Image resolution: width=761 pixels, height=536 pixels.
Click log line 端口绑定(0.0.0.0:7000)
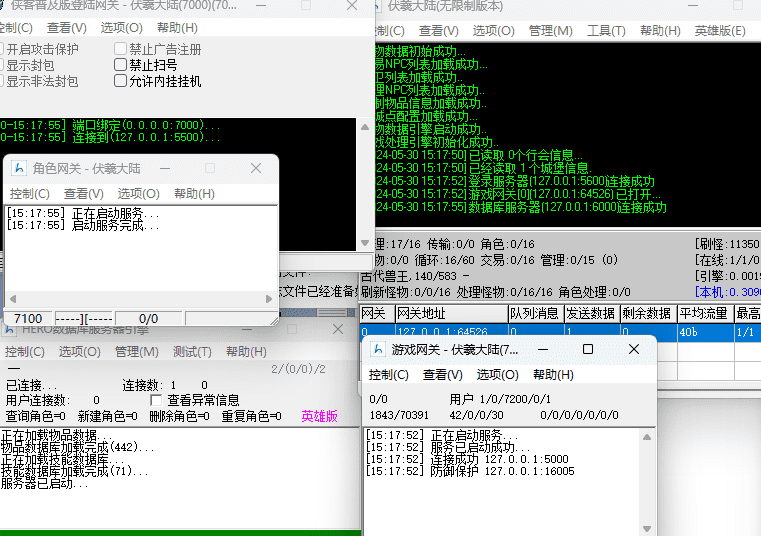[x=110, y=125]
